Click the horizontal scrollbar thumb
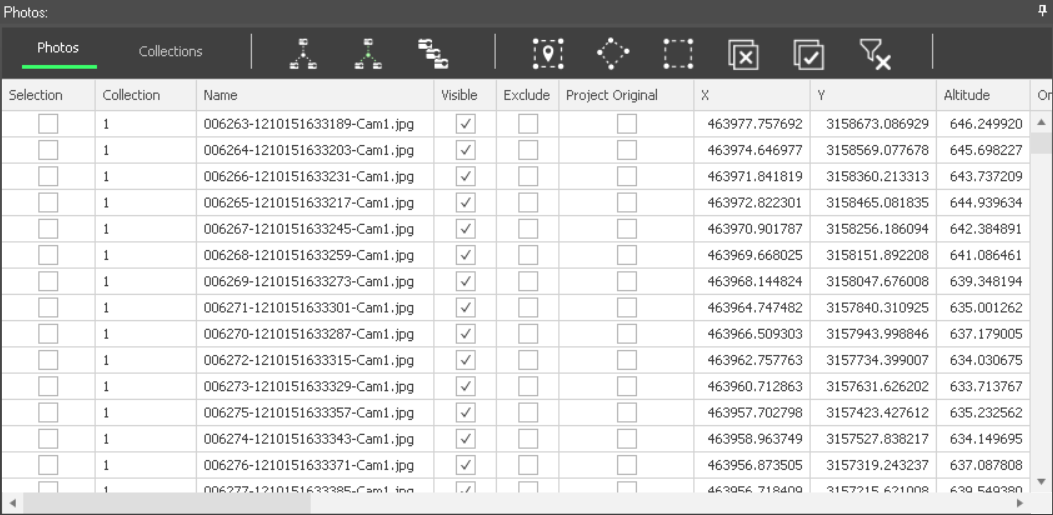 [167, 503]
